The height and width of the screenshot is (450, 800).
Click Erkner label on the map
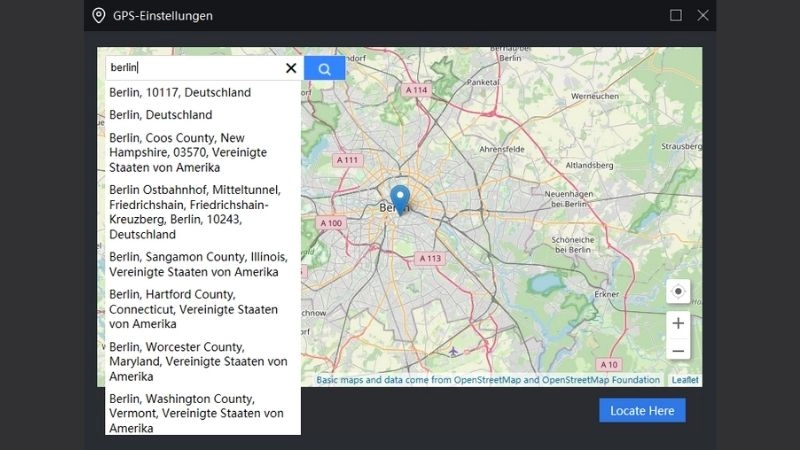click(x=606, y=294)
